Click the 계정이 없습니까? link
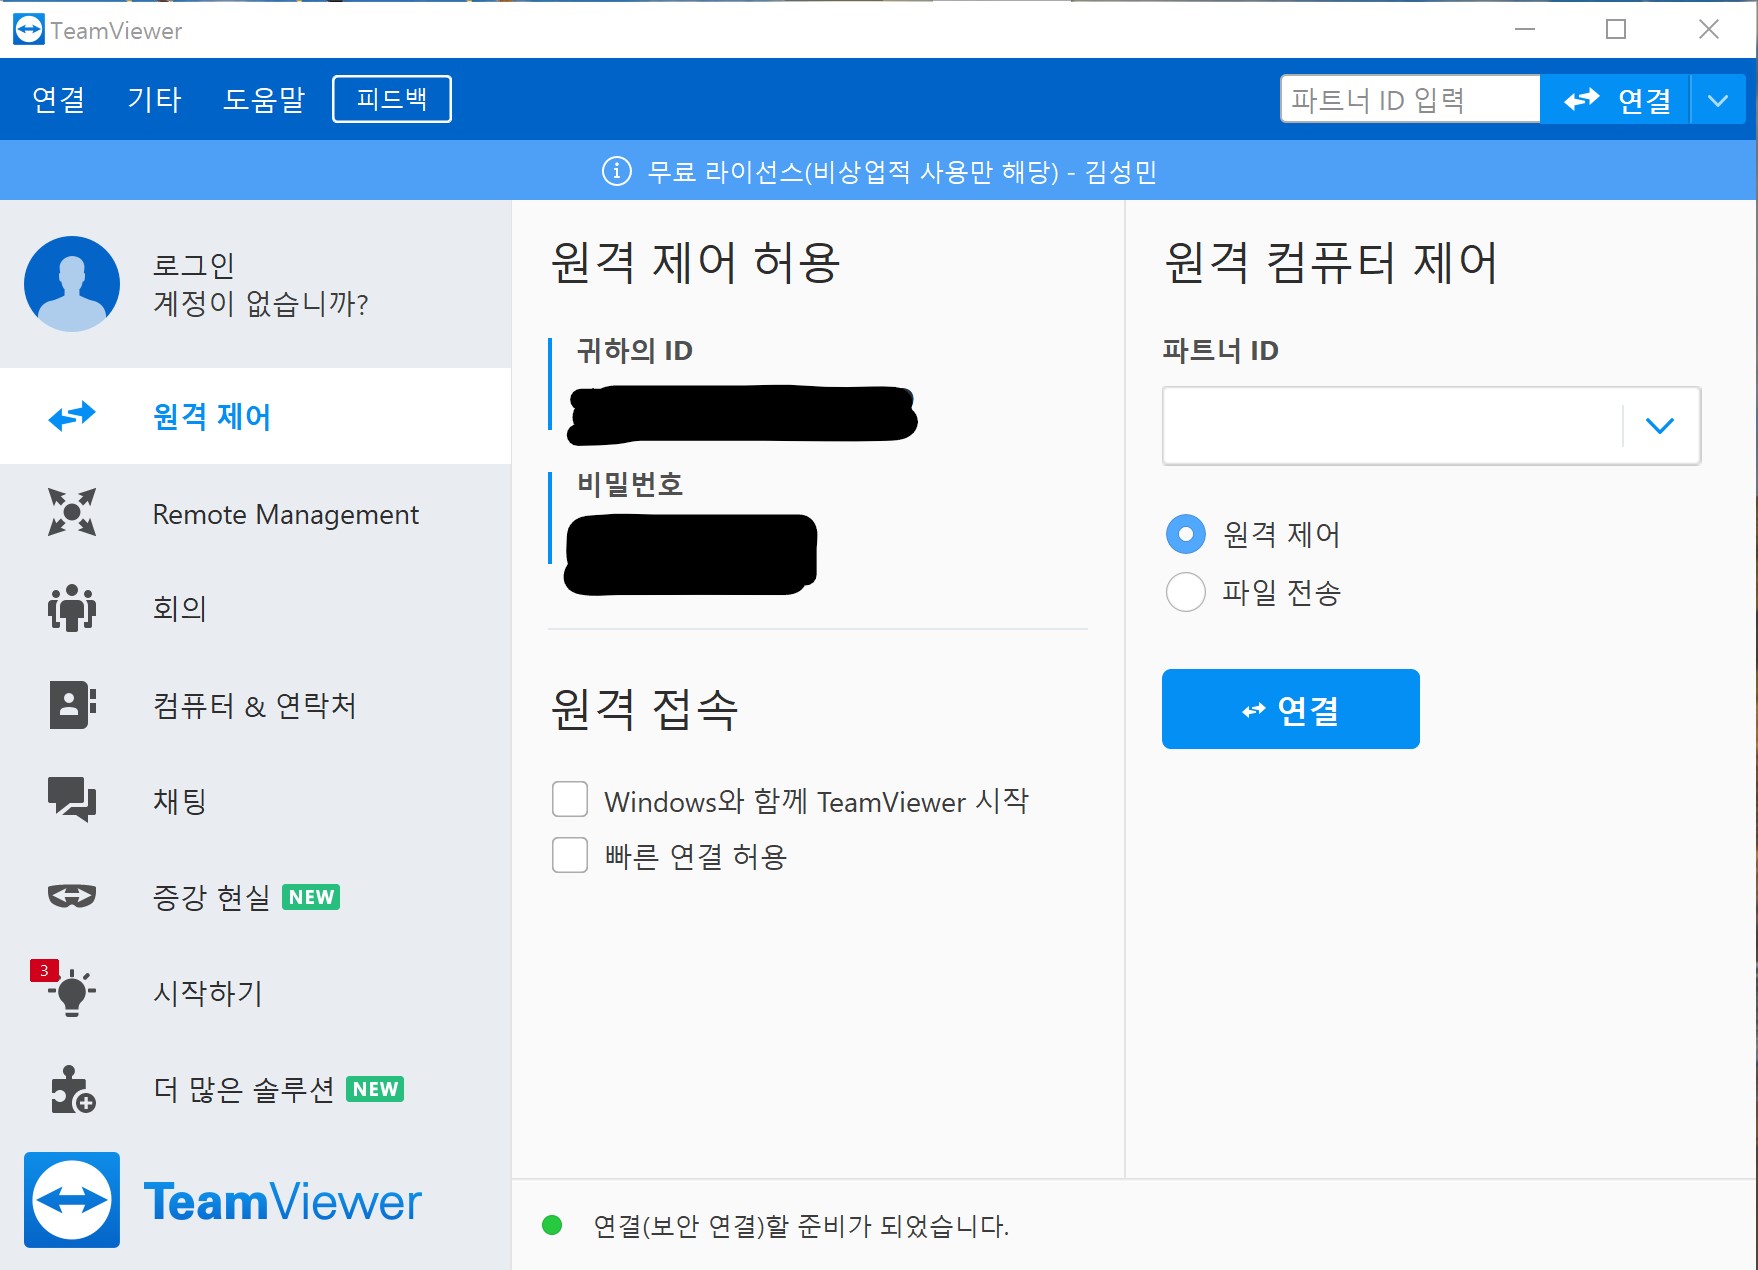1758x1270 pixels. [261, 303]
